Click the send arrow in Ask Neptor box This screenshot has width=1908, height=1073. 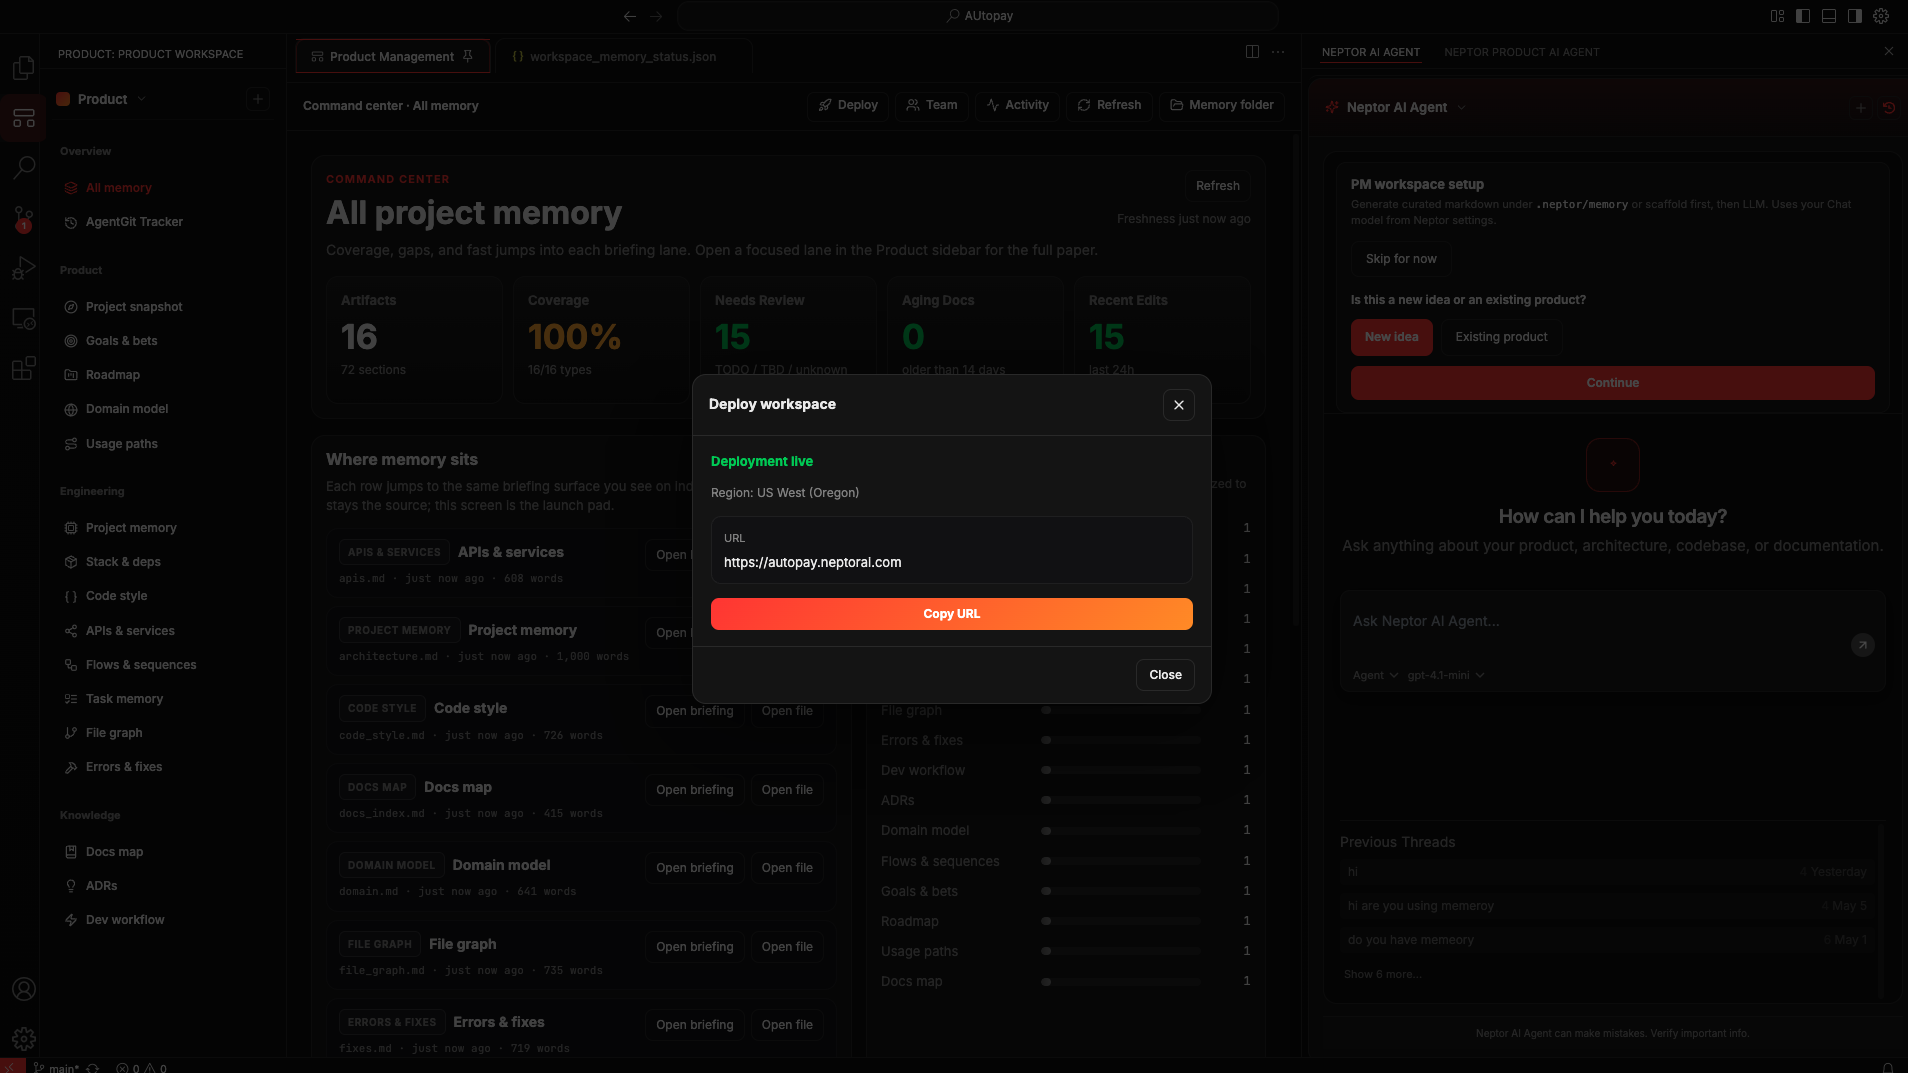point(1862,645)
